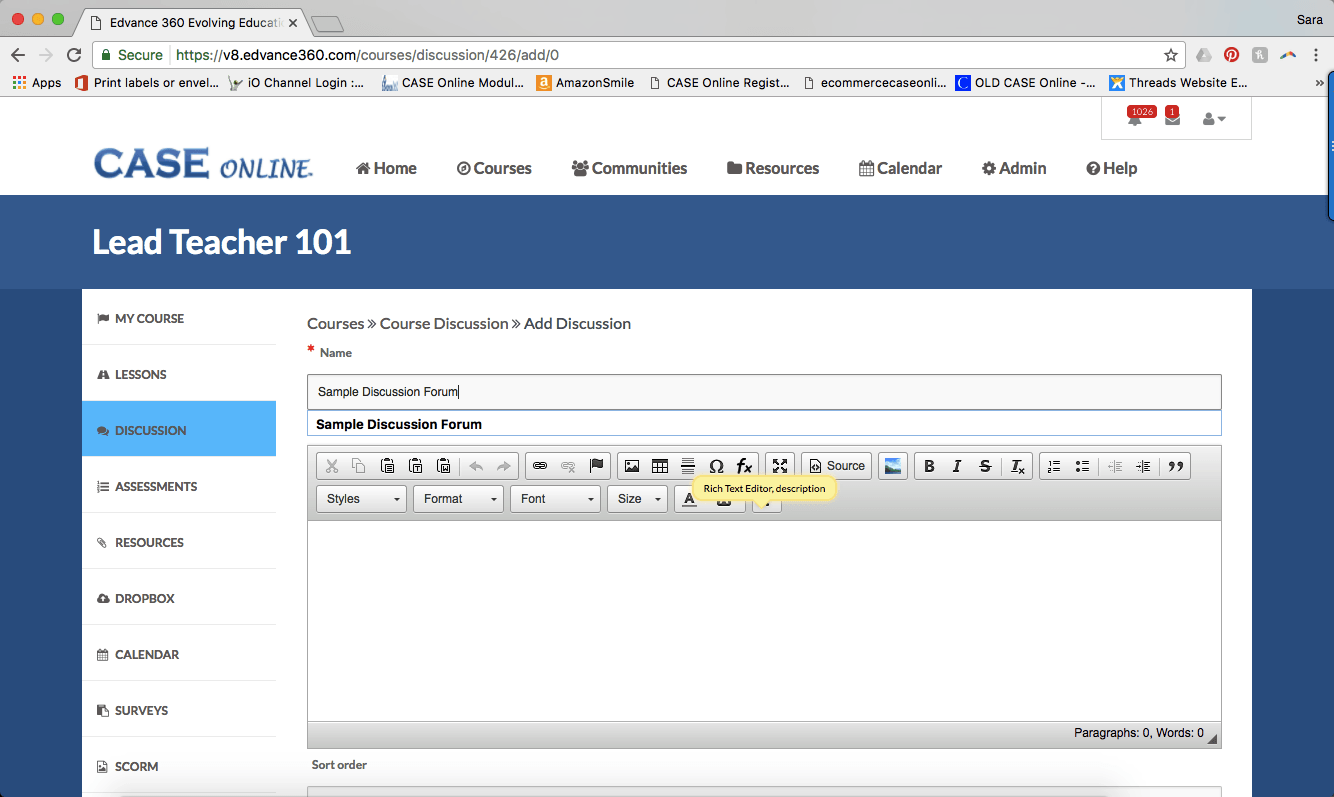Image resolution: width=1334 pixels, height=797 pixels.
Task: Open the notifications bell icon
Action: point(1134,119)
